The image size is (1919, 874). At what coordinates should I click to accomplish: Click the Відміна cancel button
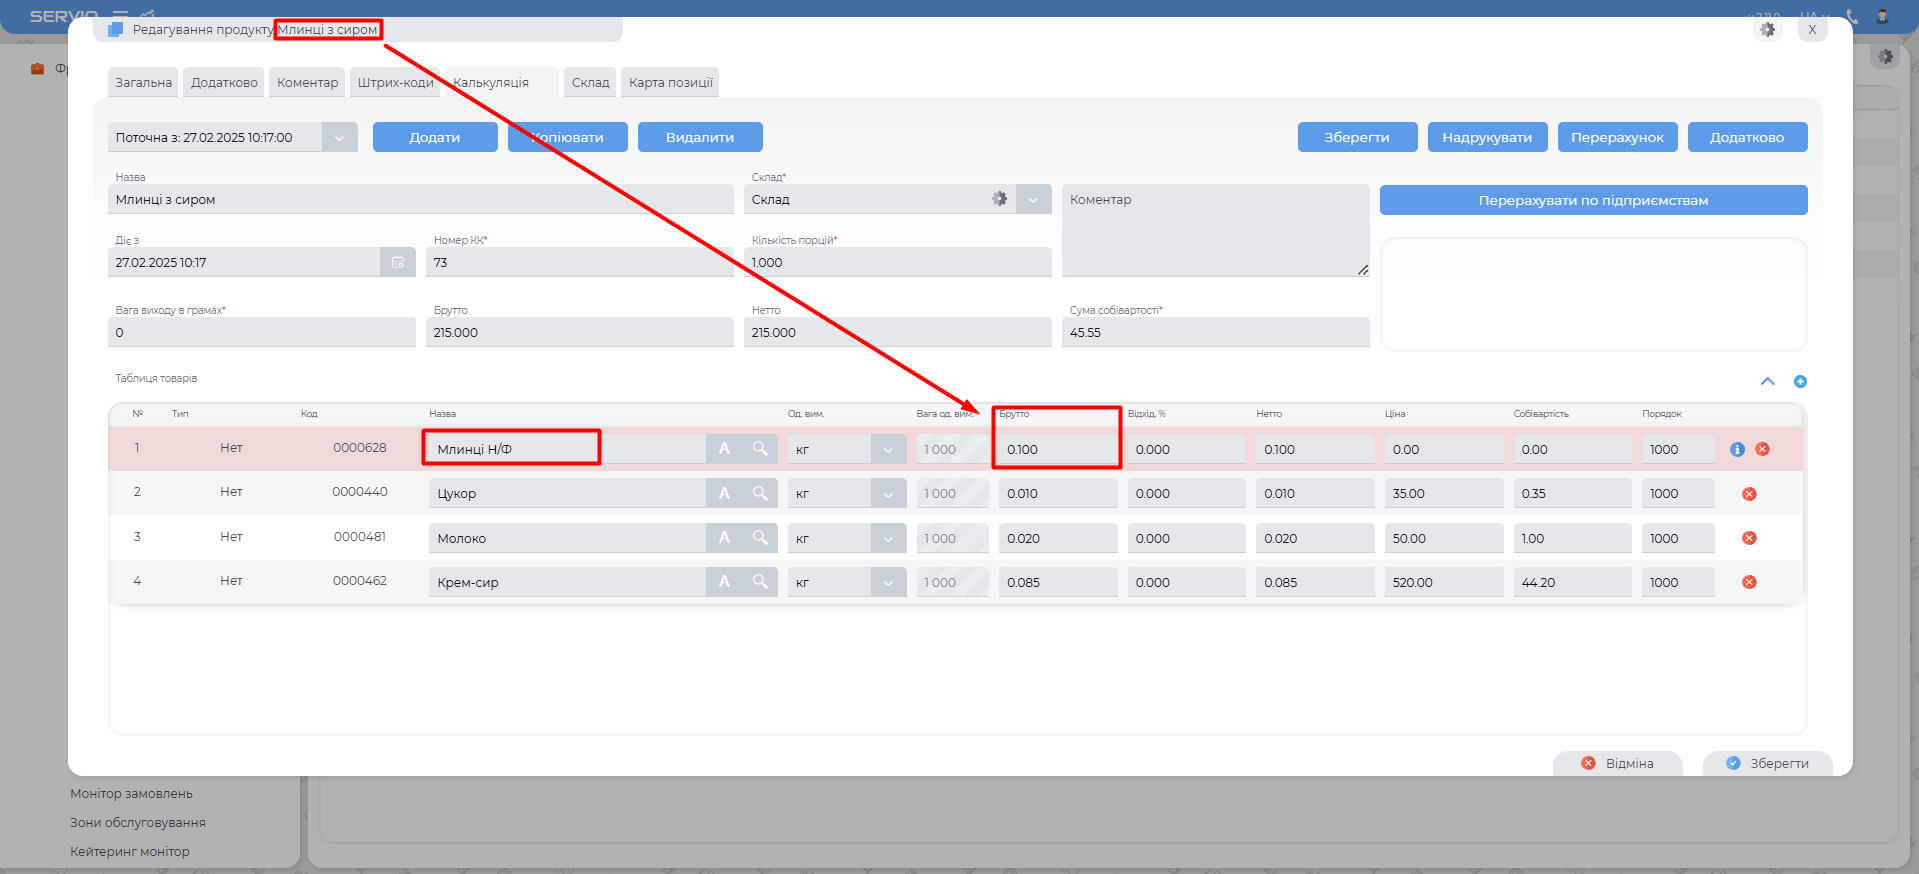pos(1617,763)
